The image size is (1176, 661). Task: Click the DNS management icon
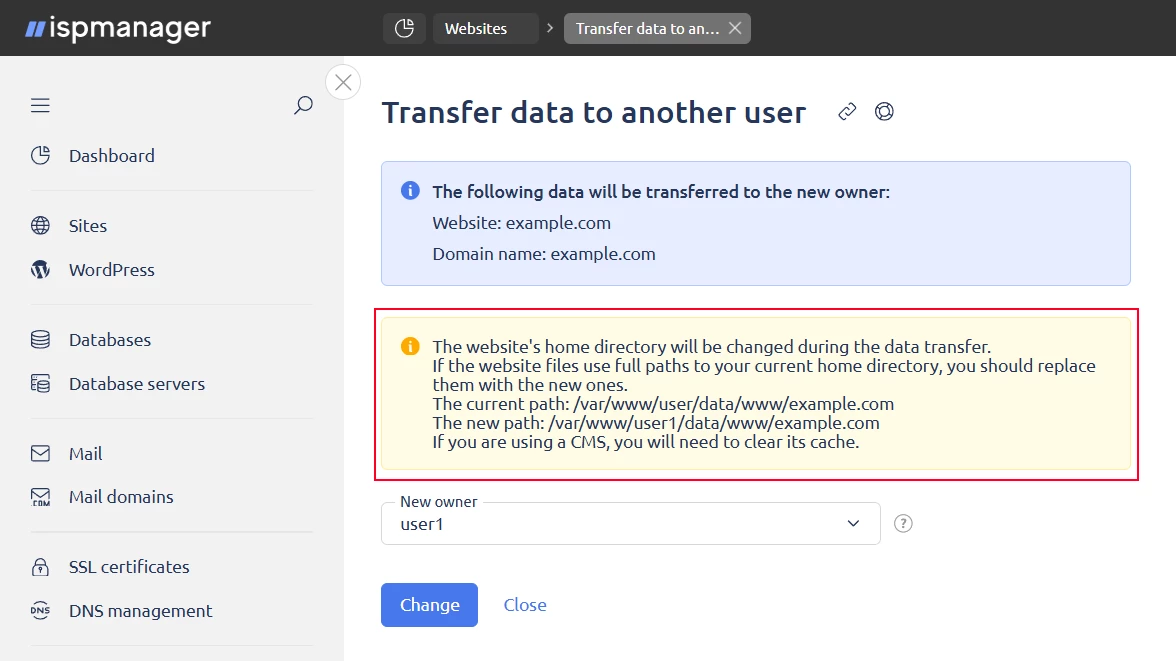40,611
